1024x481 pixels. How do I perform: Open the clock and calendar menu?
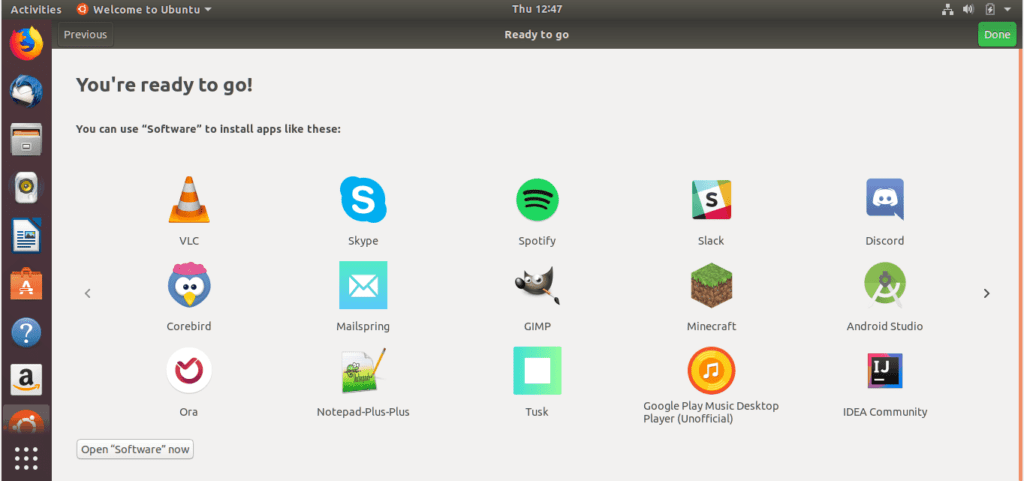pyautogui.click(x=536, y=9)
